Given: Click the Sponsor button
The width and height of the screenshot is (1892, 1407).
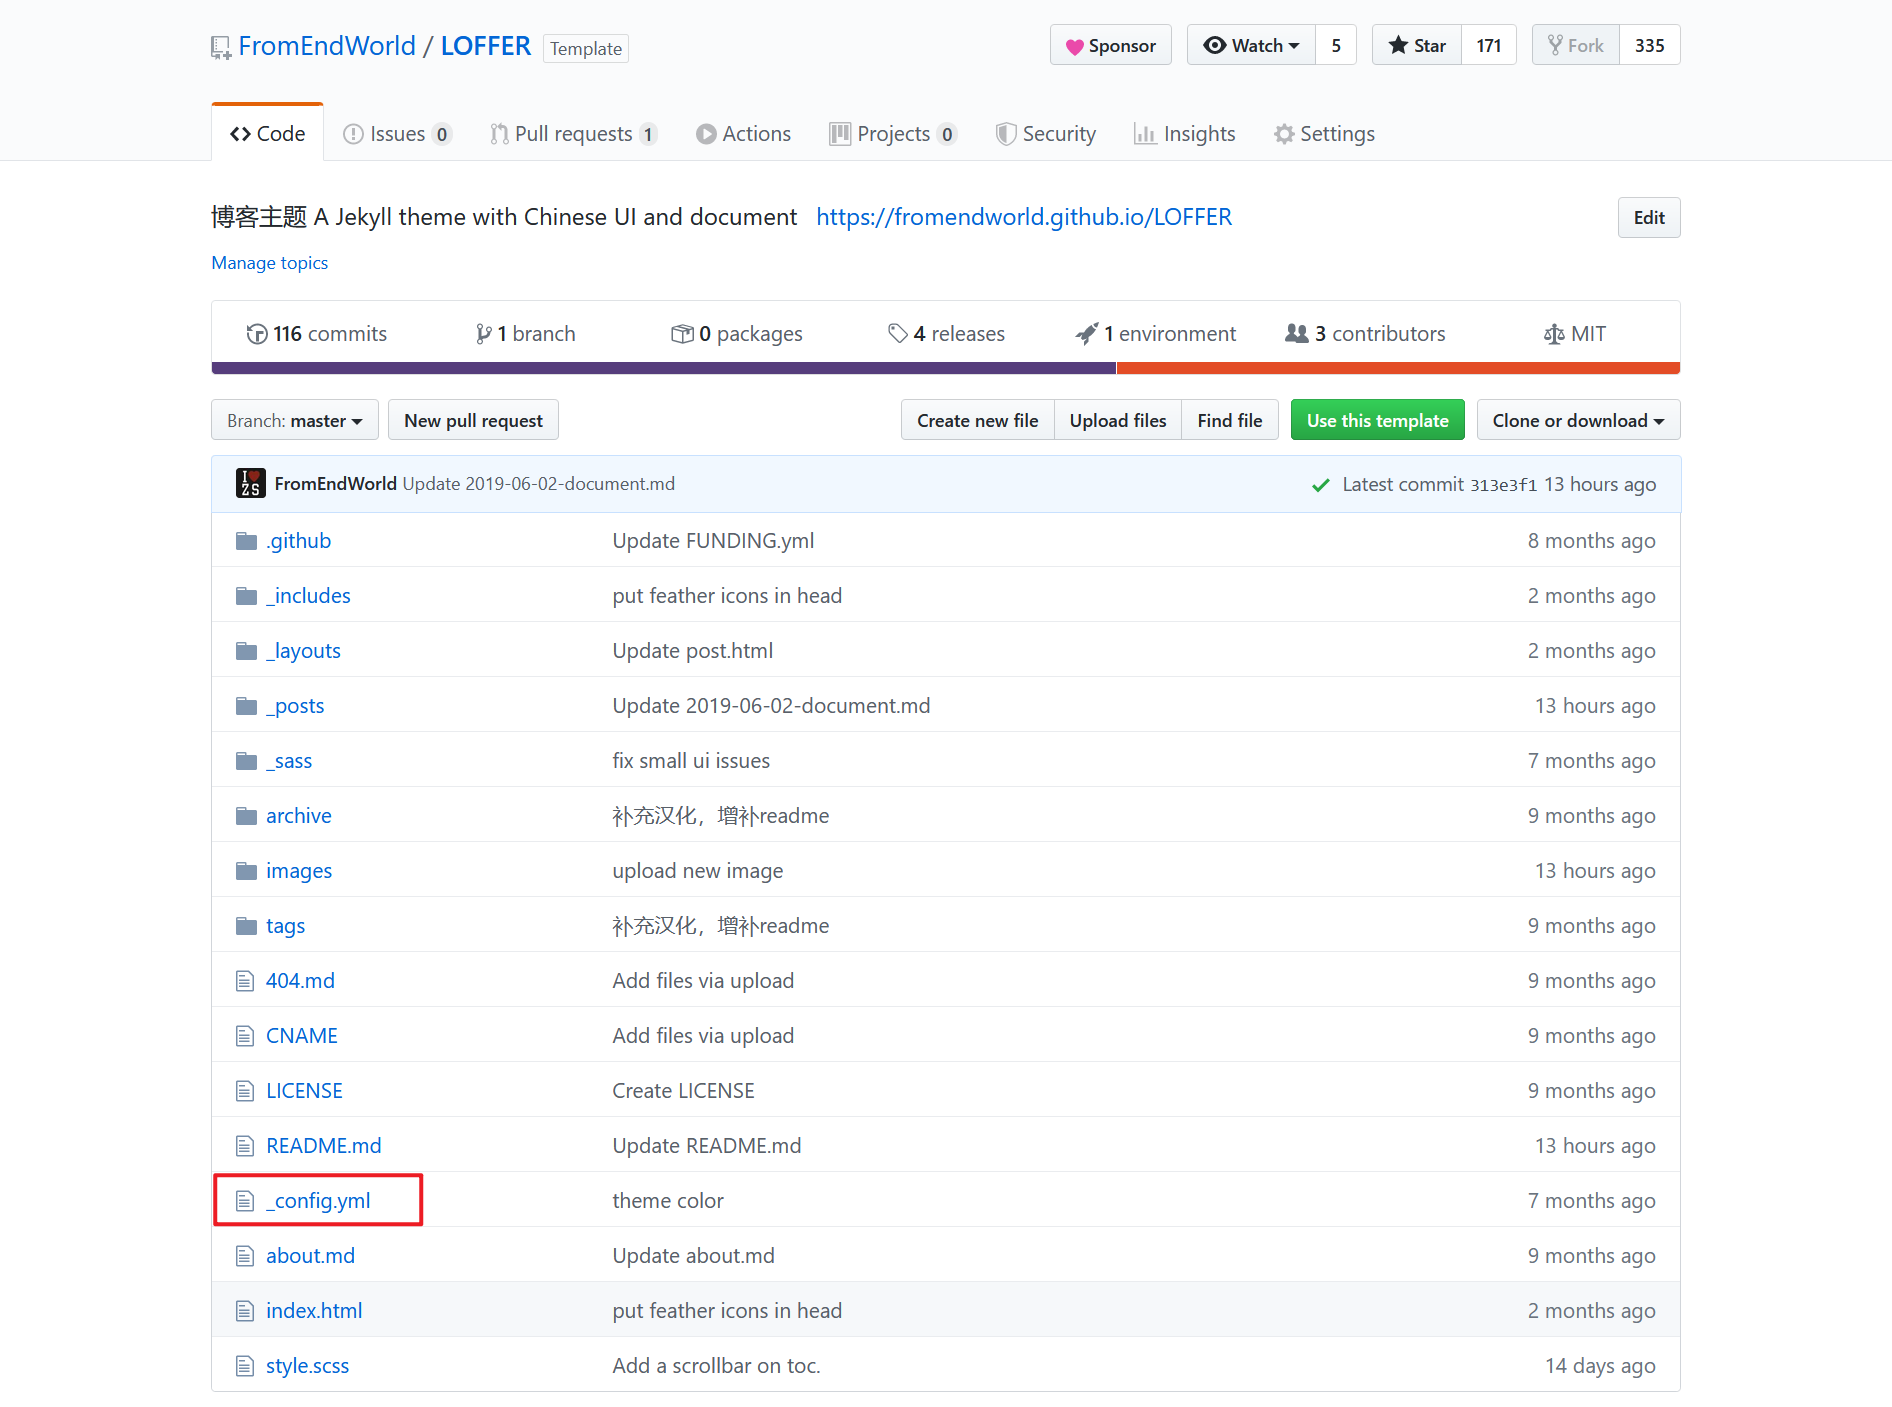Looking at the screenshot, I should [x=1110, y=45].
